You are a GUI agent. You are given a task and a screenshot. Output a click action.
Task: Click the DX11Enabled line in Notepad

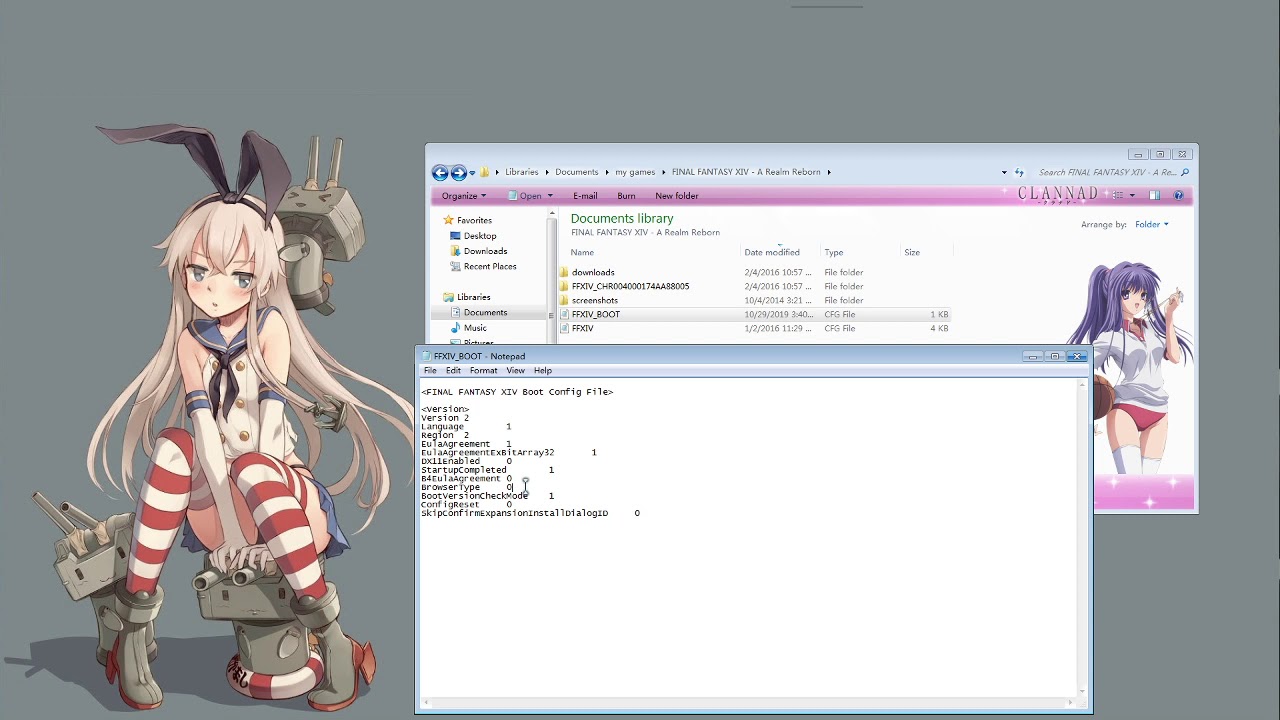click(x=466, y=461)
